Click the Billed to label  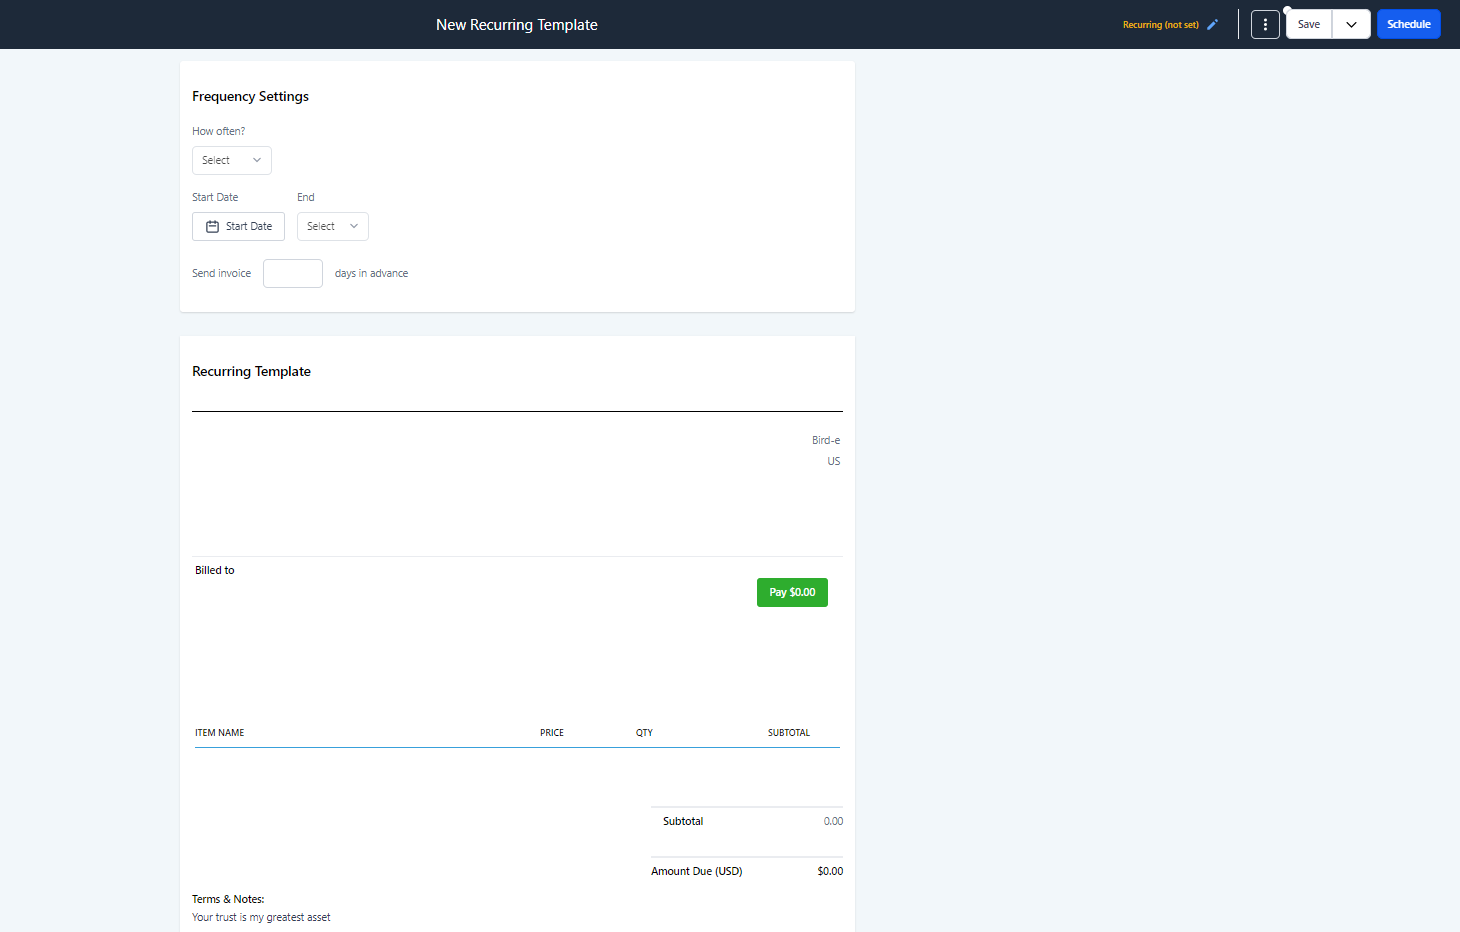215,570
